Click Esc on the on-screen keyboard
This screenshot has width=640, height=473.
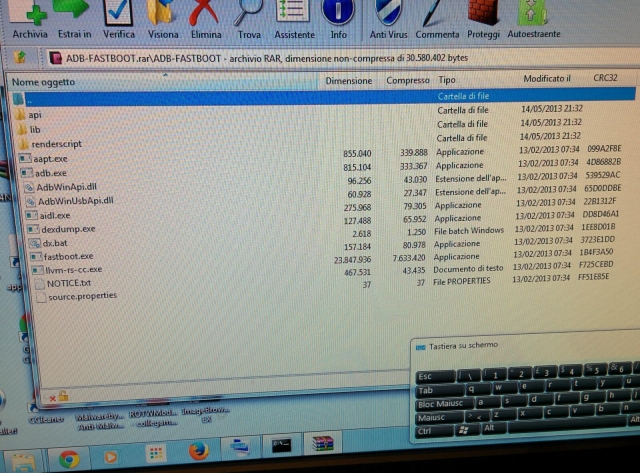435,376
